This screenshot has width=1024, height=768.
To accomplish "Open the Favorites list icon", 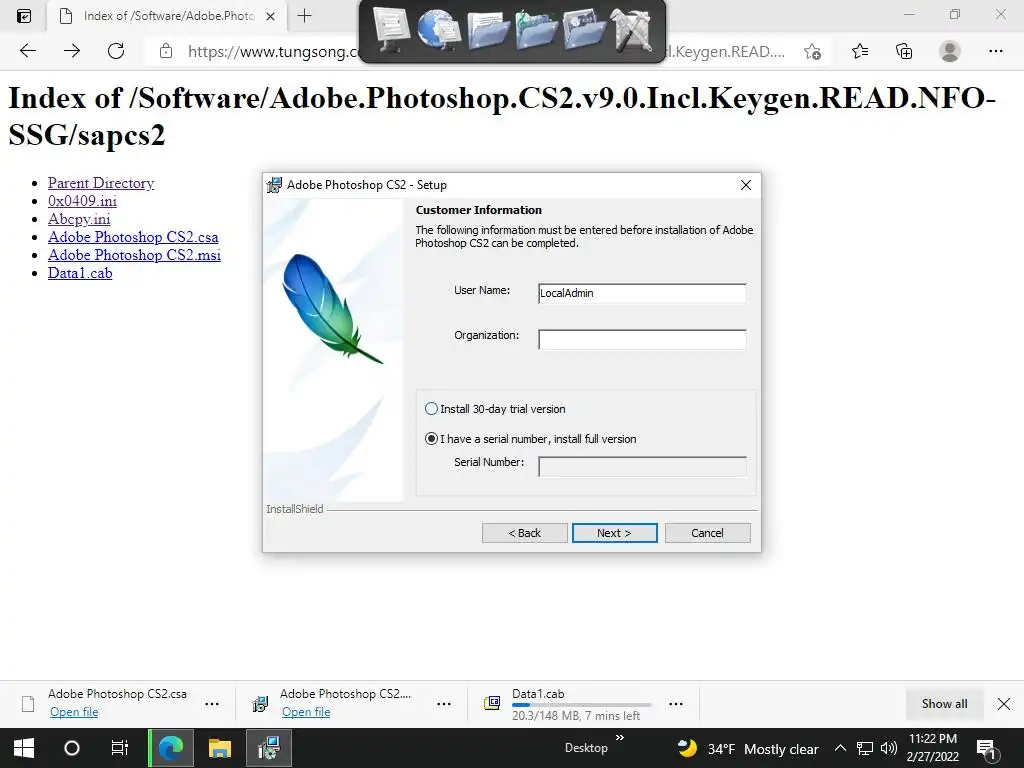I will pos(860,51).
